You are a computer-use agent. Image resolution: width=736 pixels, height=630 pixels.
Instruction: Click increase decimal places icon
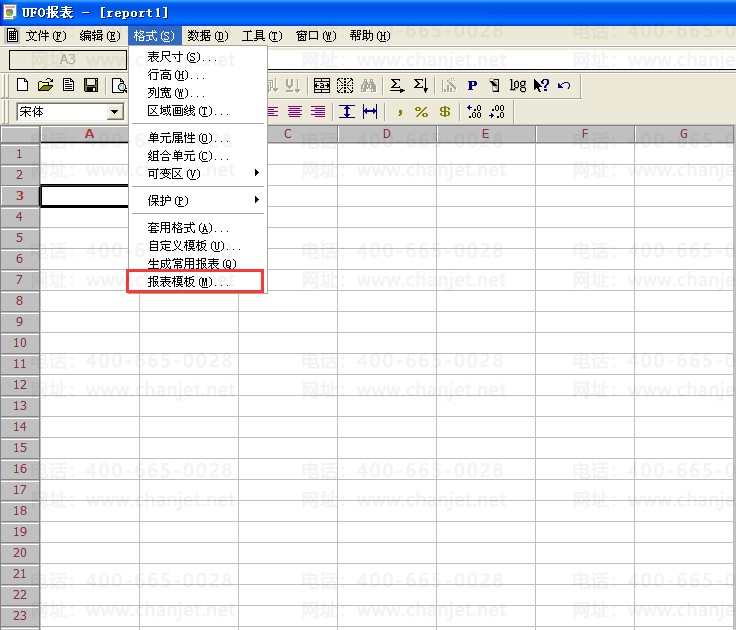tap(474, 112)
